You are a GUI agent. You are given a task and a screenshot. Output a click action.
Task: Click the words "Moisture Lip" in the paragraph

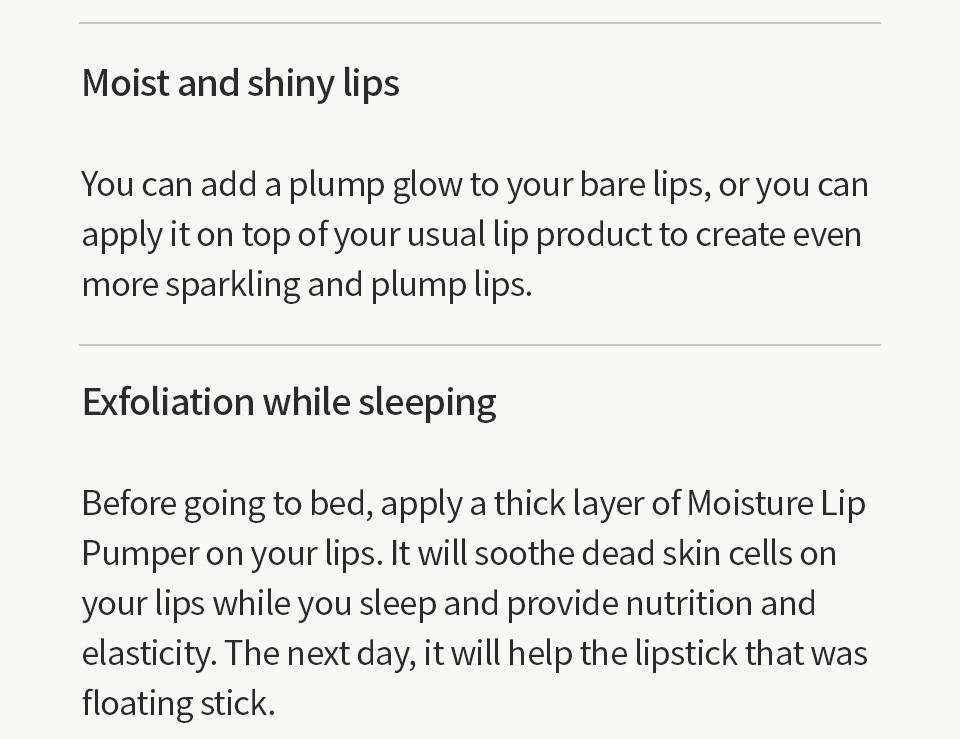[776, 504]
